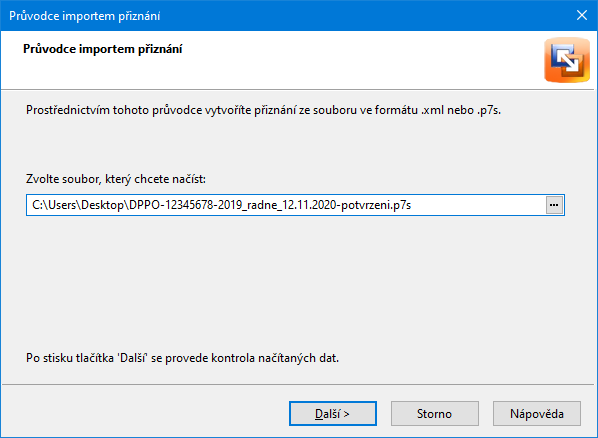Open file browser via the ellipsis button
The image size is (598, 438).
[554, 205]
